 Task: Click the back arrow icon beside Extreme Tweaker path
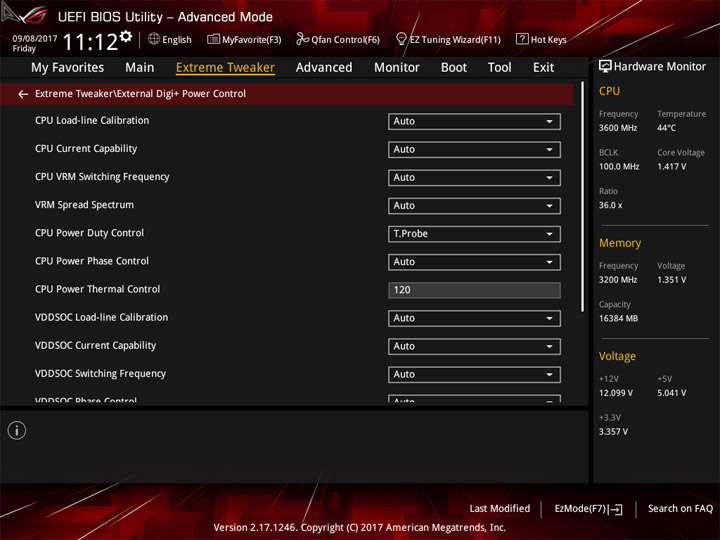23,94
